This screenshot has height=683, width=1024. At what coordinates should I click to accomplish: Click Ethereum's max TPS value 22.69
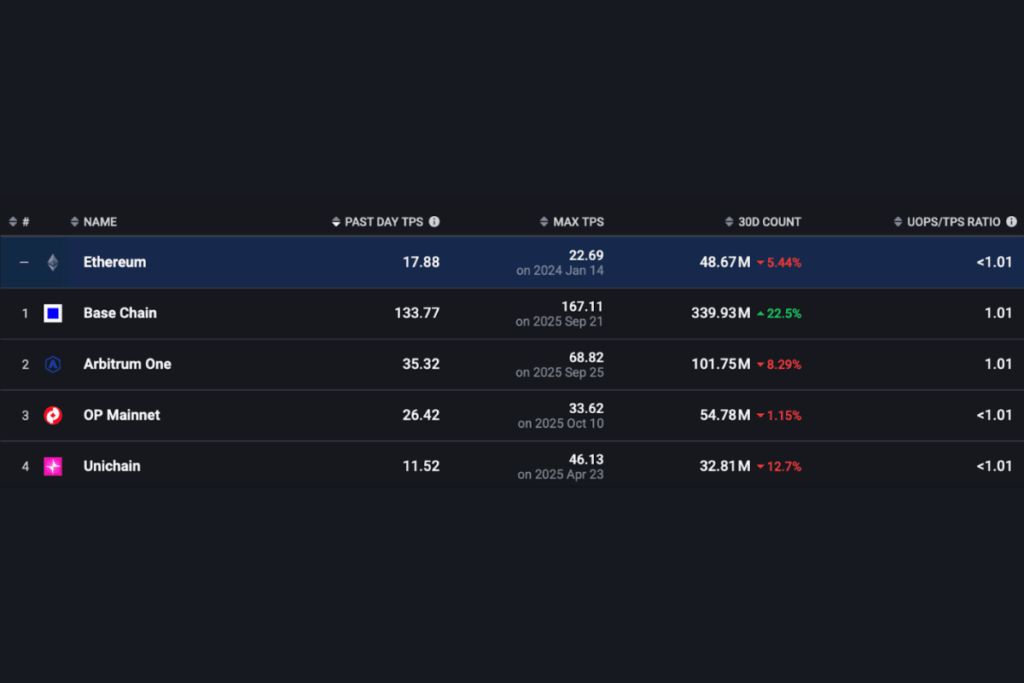[586, 255]
